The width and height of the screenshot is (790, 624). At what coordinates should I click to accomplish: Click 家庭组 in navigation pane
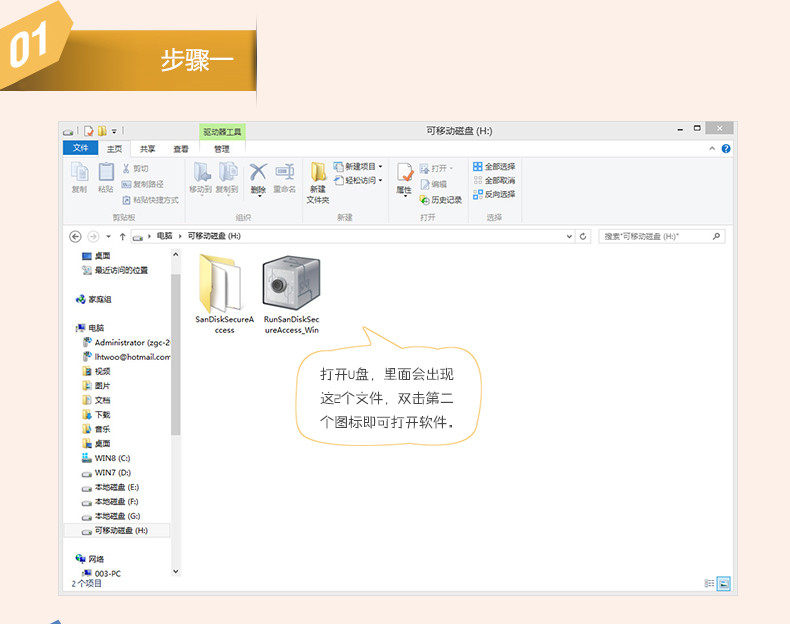click(x=94, y=300)
